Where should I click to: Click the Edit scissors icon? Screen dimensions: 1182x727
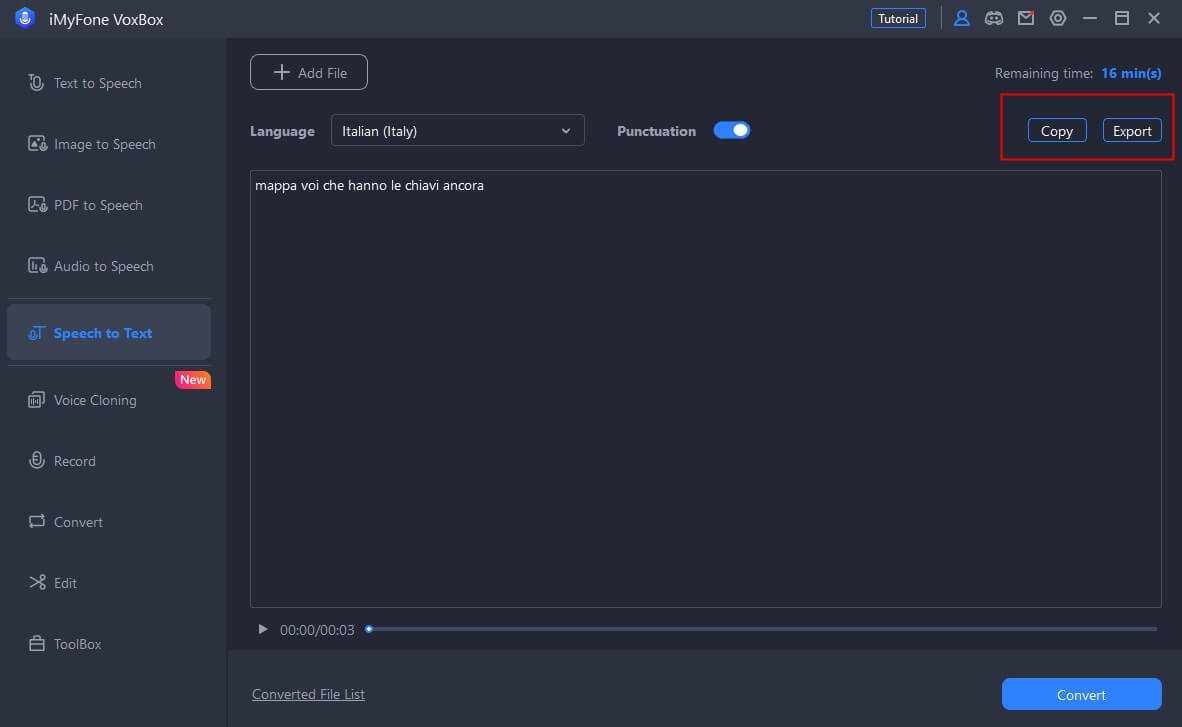[37, 582]
